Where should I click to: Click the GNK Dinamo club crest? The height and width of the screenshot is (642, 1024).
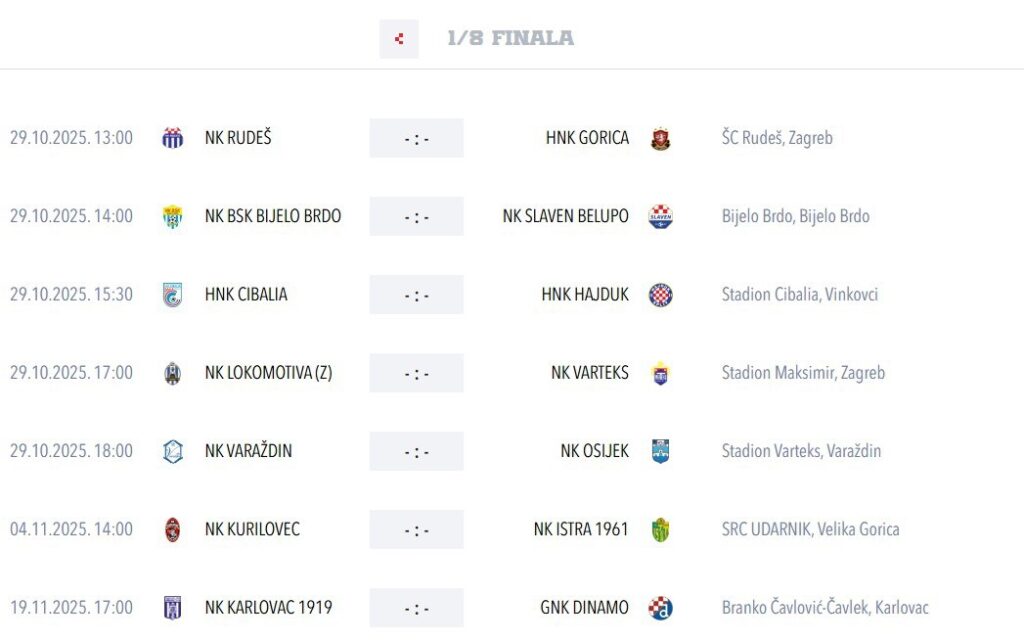tap(660, 608)
